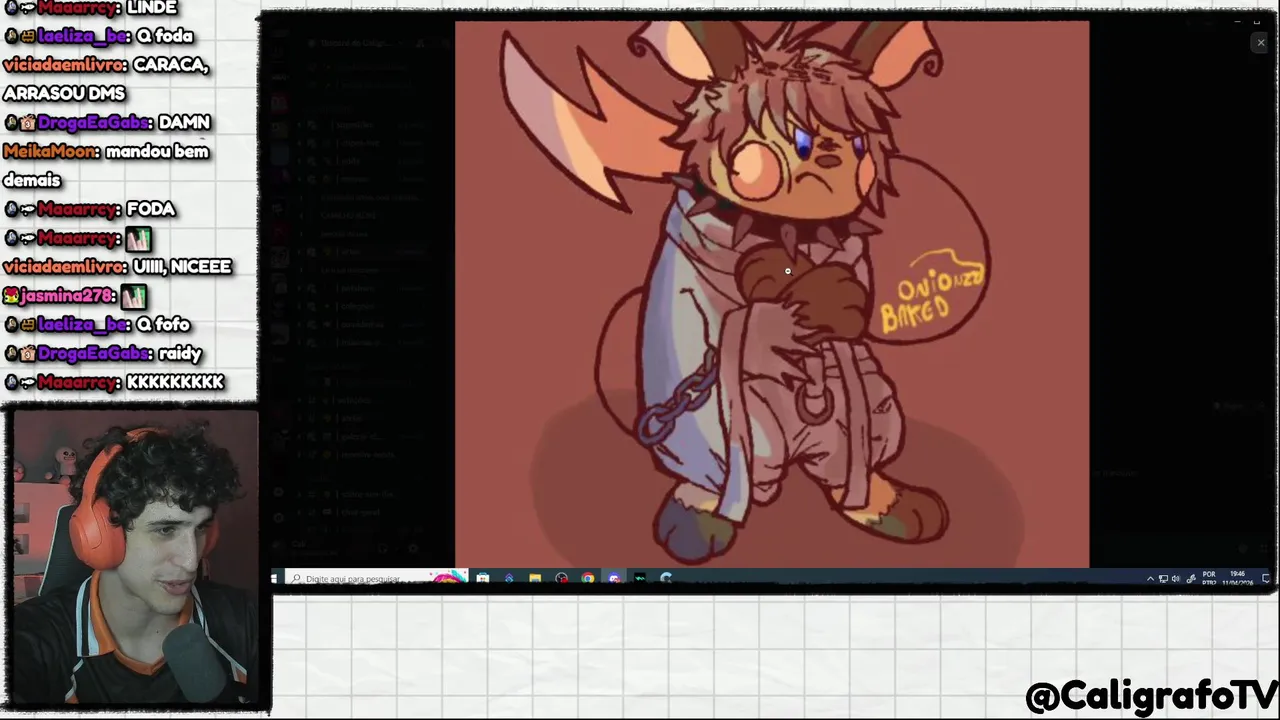Open the Windows Start menu
This screenshot has width=1280, height=720.
pos(274,578)
